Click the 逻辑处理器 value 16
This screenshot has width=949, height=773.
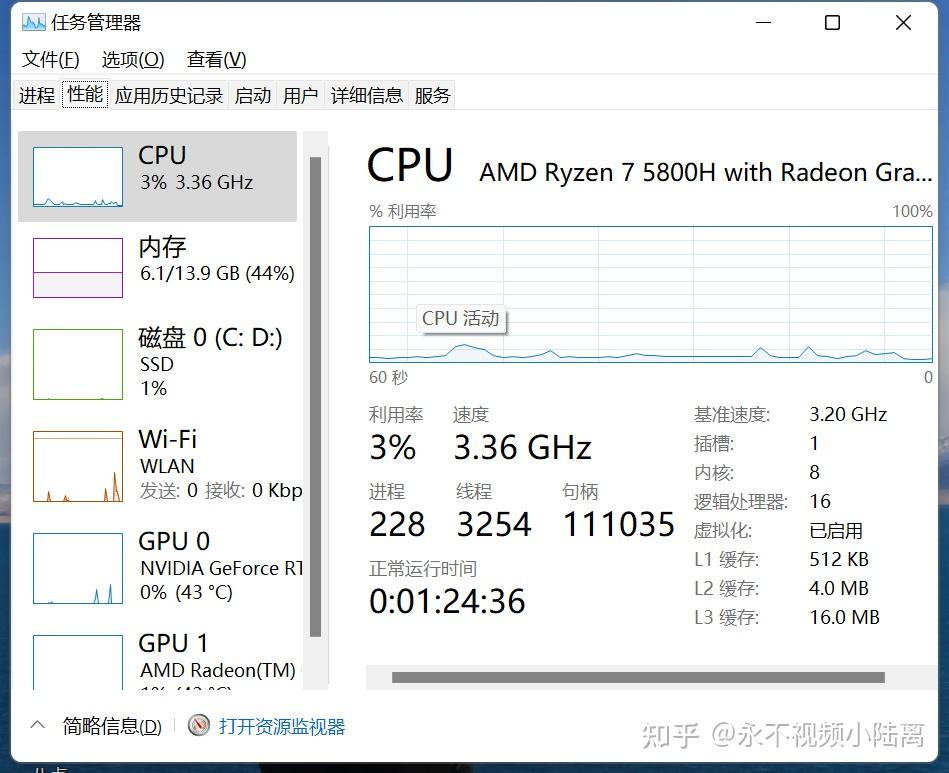coord(820,501)
